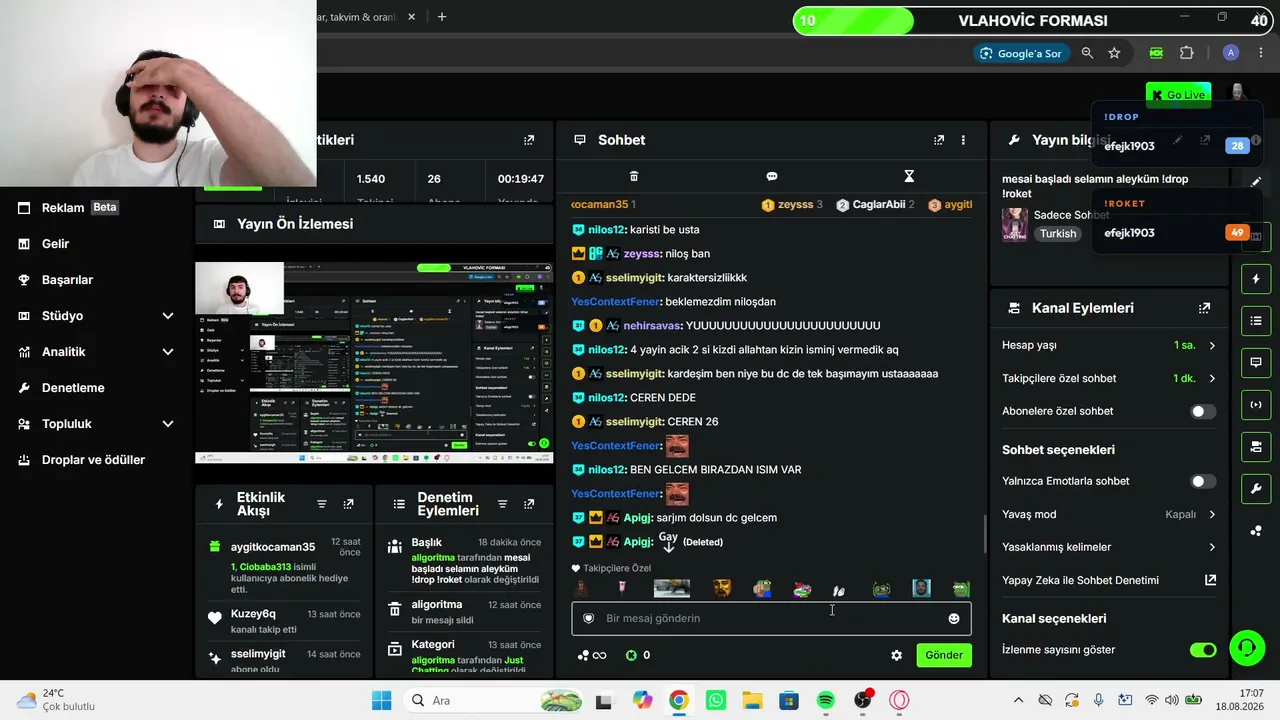Click the chat bubble icon in right sidebar
This screenshot has width=1280, height=720.
[x=1256, y=362]
